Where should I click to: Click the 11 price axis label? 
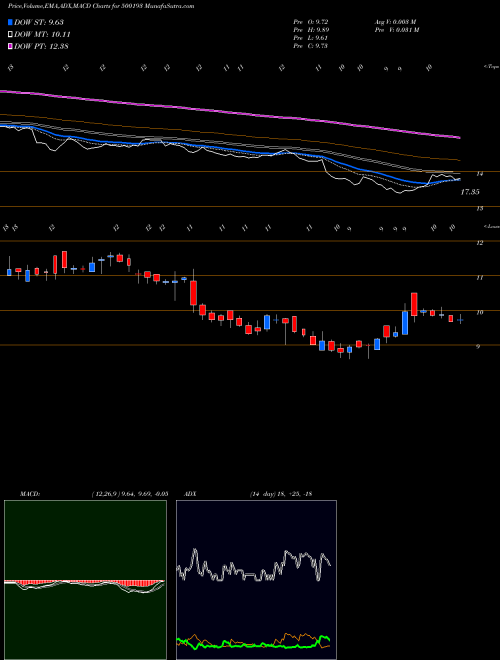pyautogui.click(x=480, y=278)
